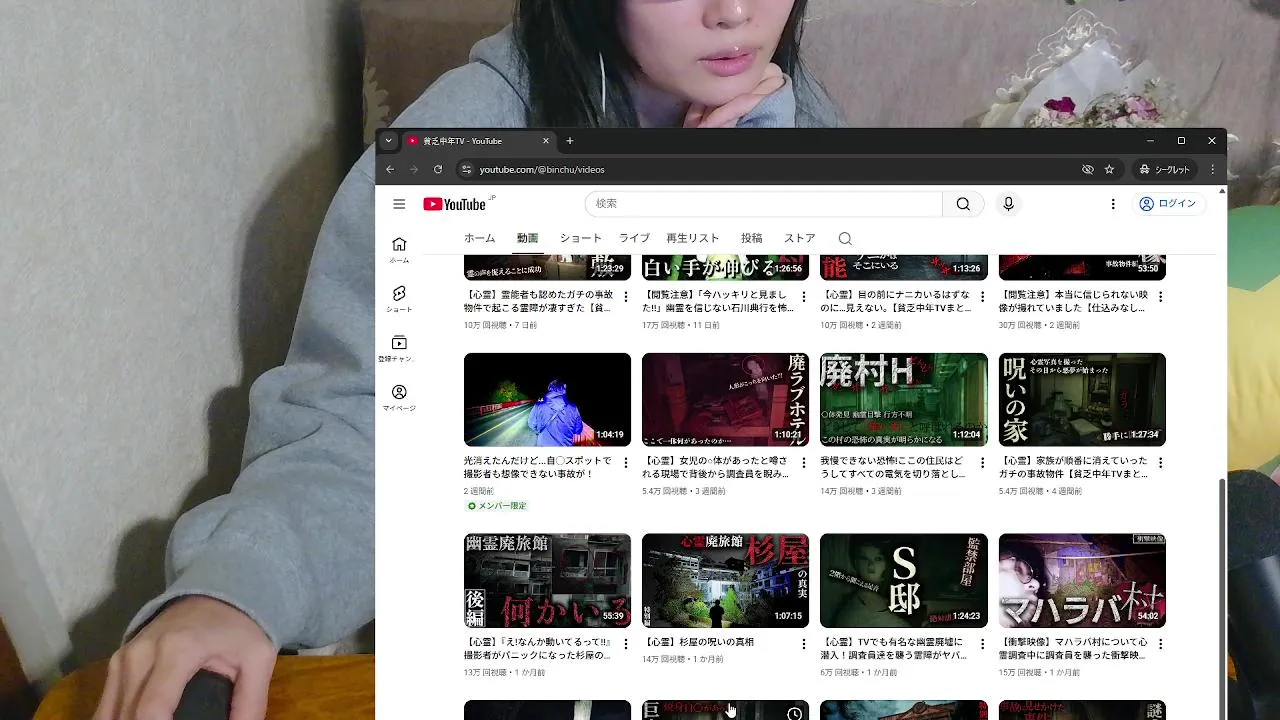Open the 1:04:19 members-only video thumbnail
The height and width of the screenshot is (720, 1280).
(547, 399)
